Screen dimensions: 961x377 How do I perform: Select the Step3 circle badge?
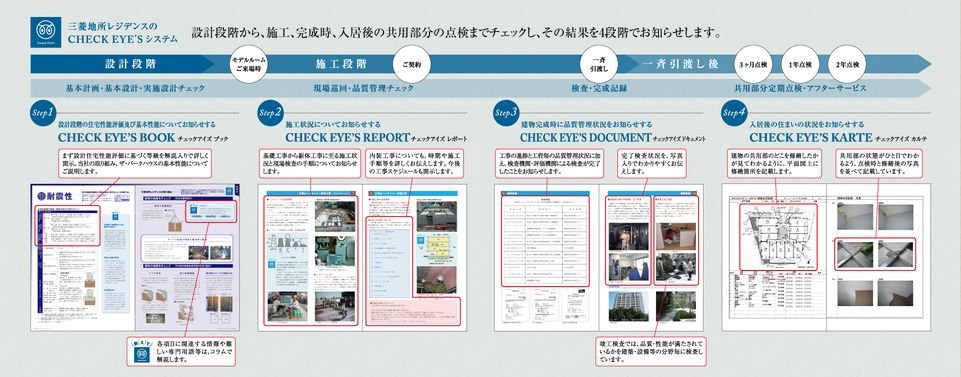[506, 113]
